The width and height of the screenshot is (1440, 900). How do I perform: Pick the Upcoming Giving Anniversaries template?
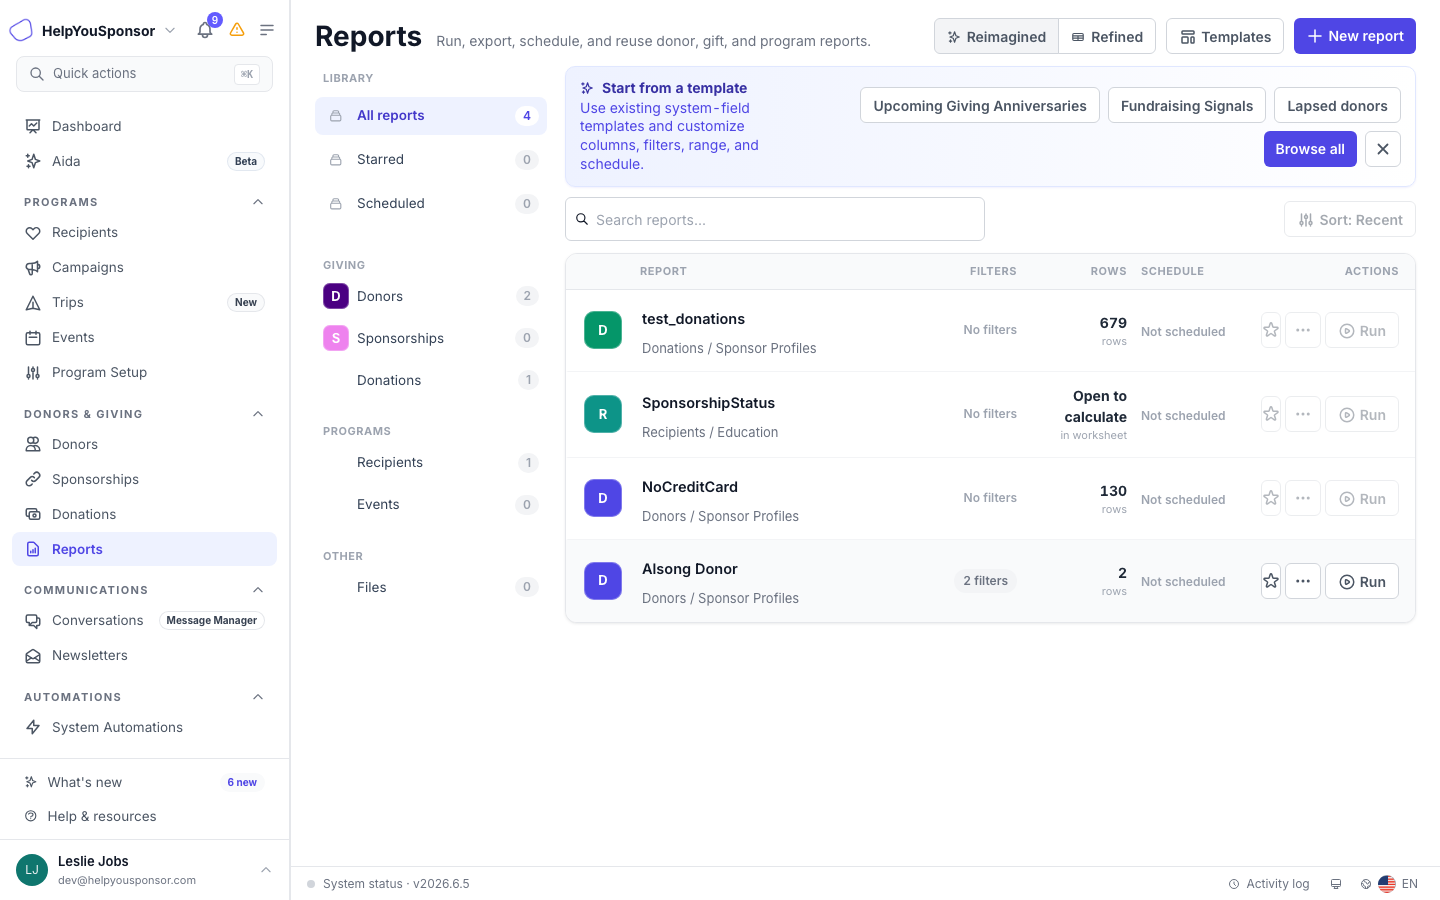point(980,106)
